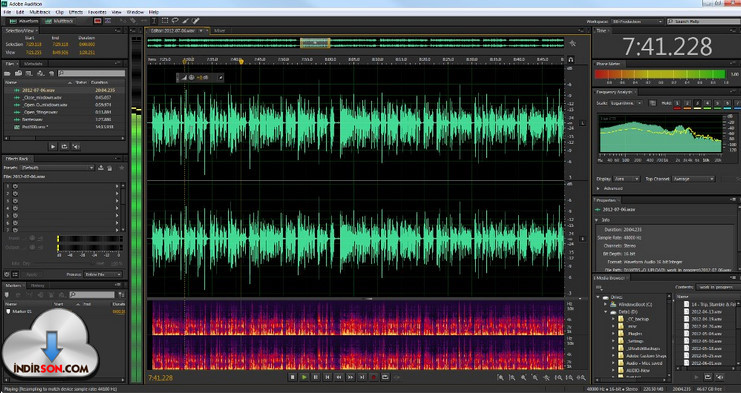Click Rewind in the transport

[x=339, y=377]
